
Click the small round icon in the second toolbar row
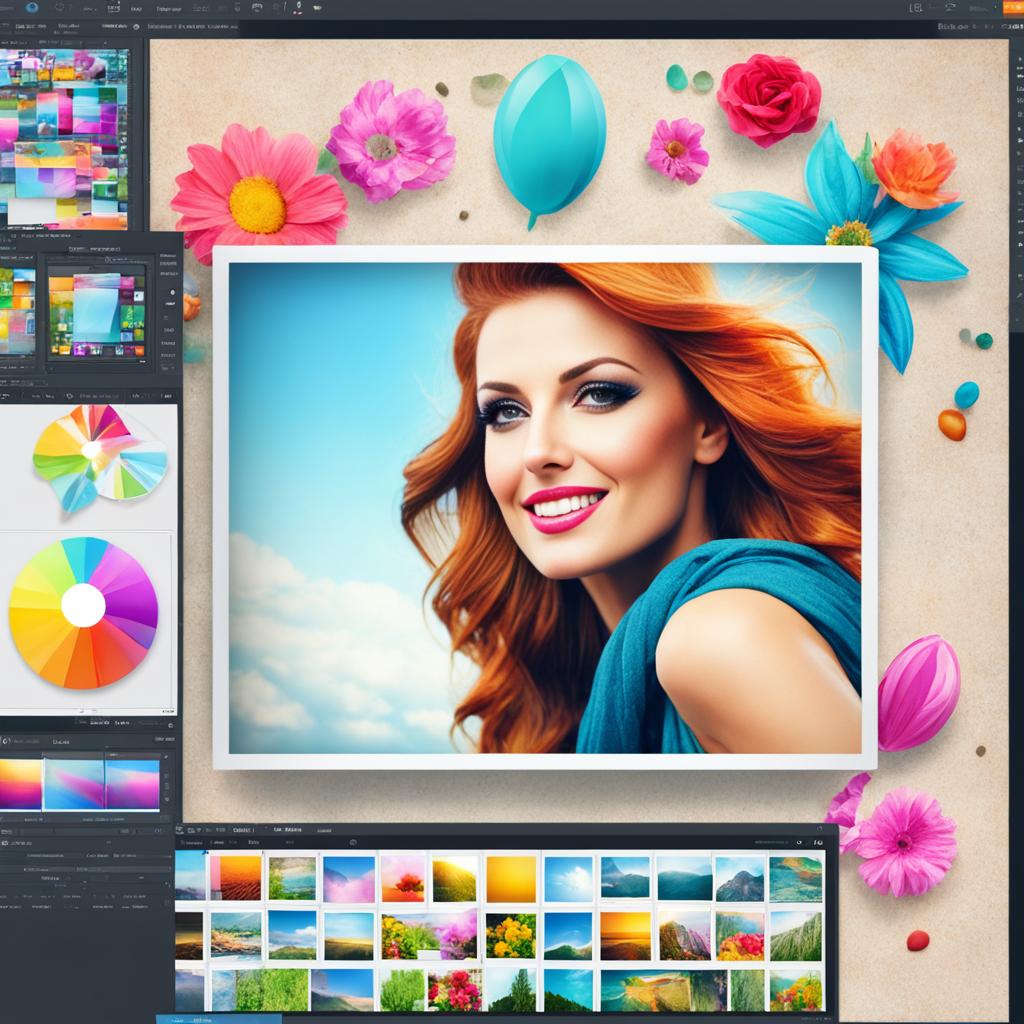point(136,27)
